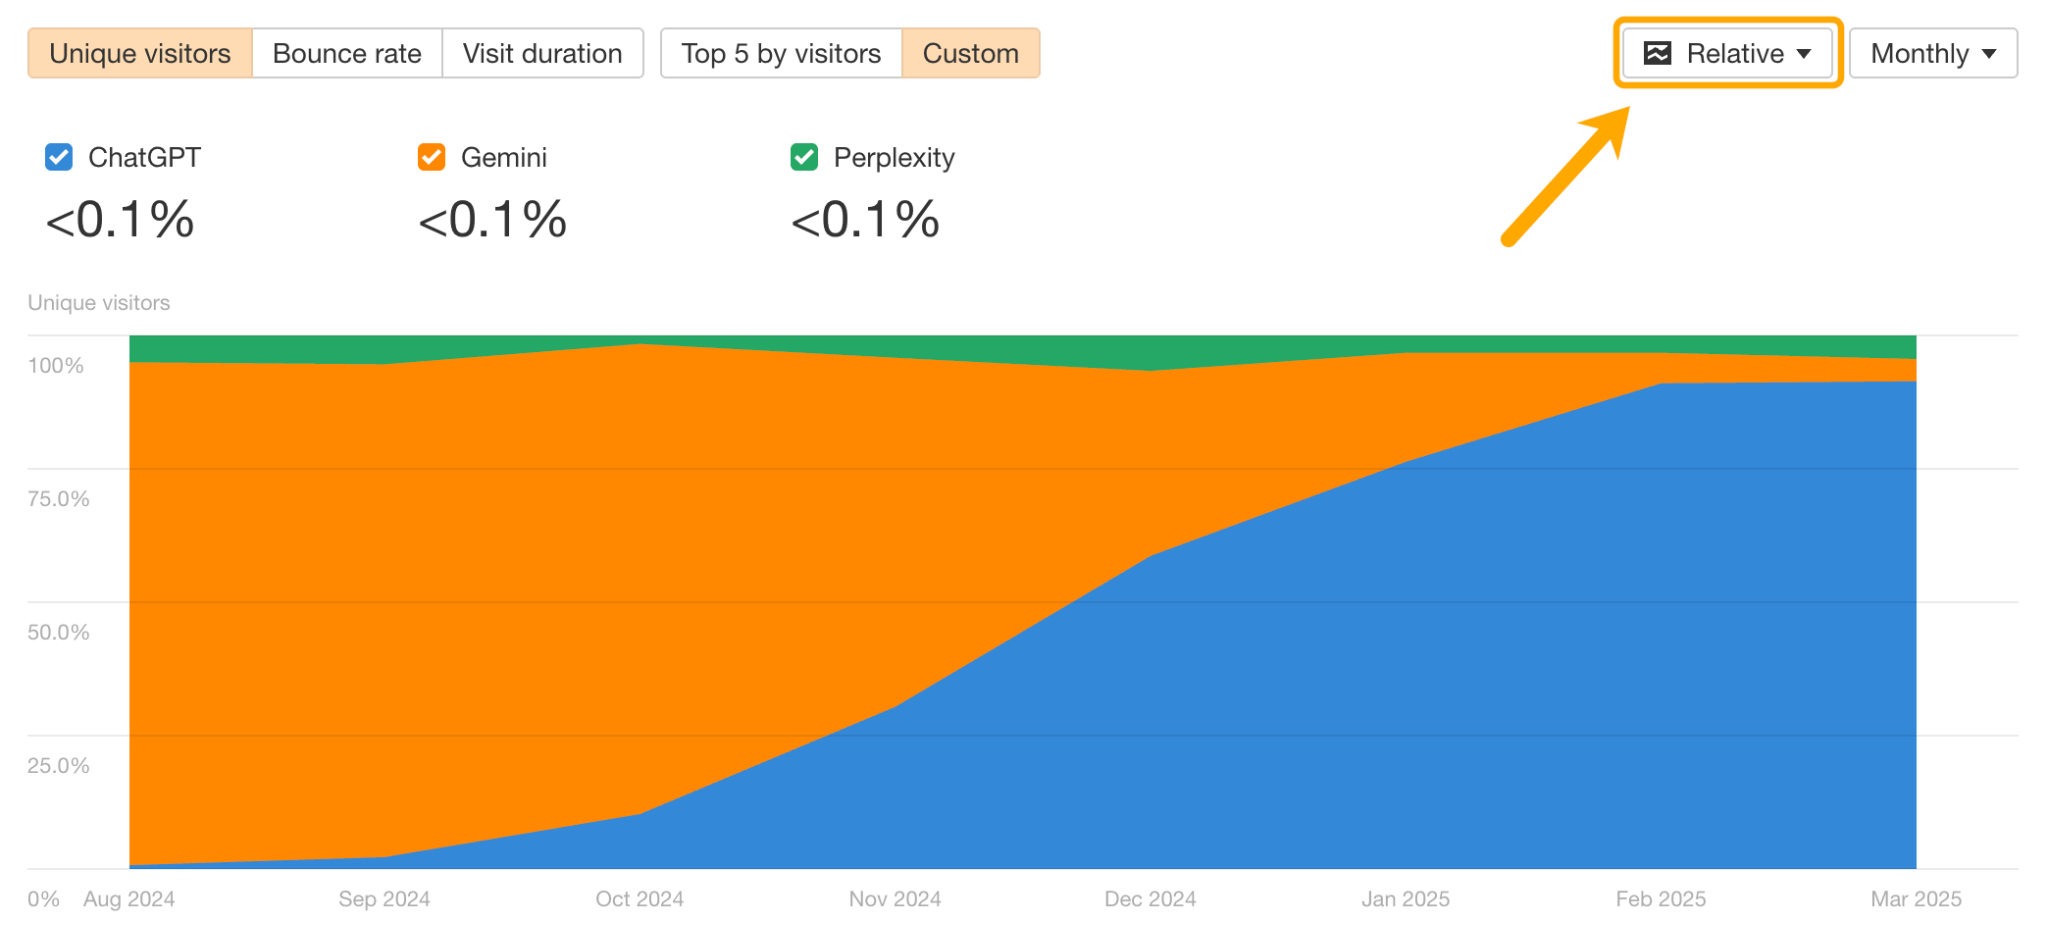Select the Top 5 by visitors tab
This screenshot has width=2048, height=942.
click(780, 53)
